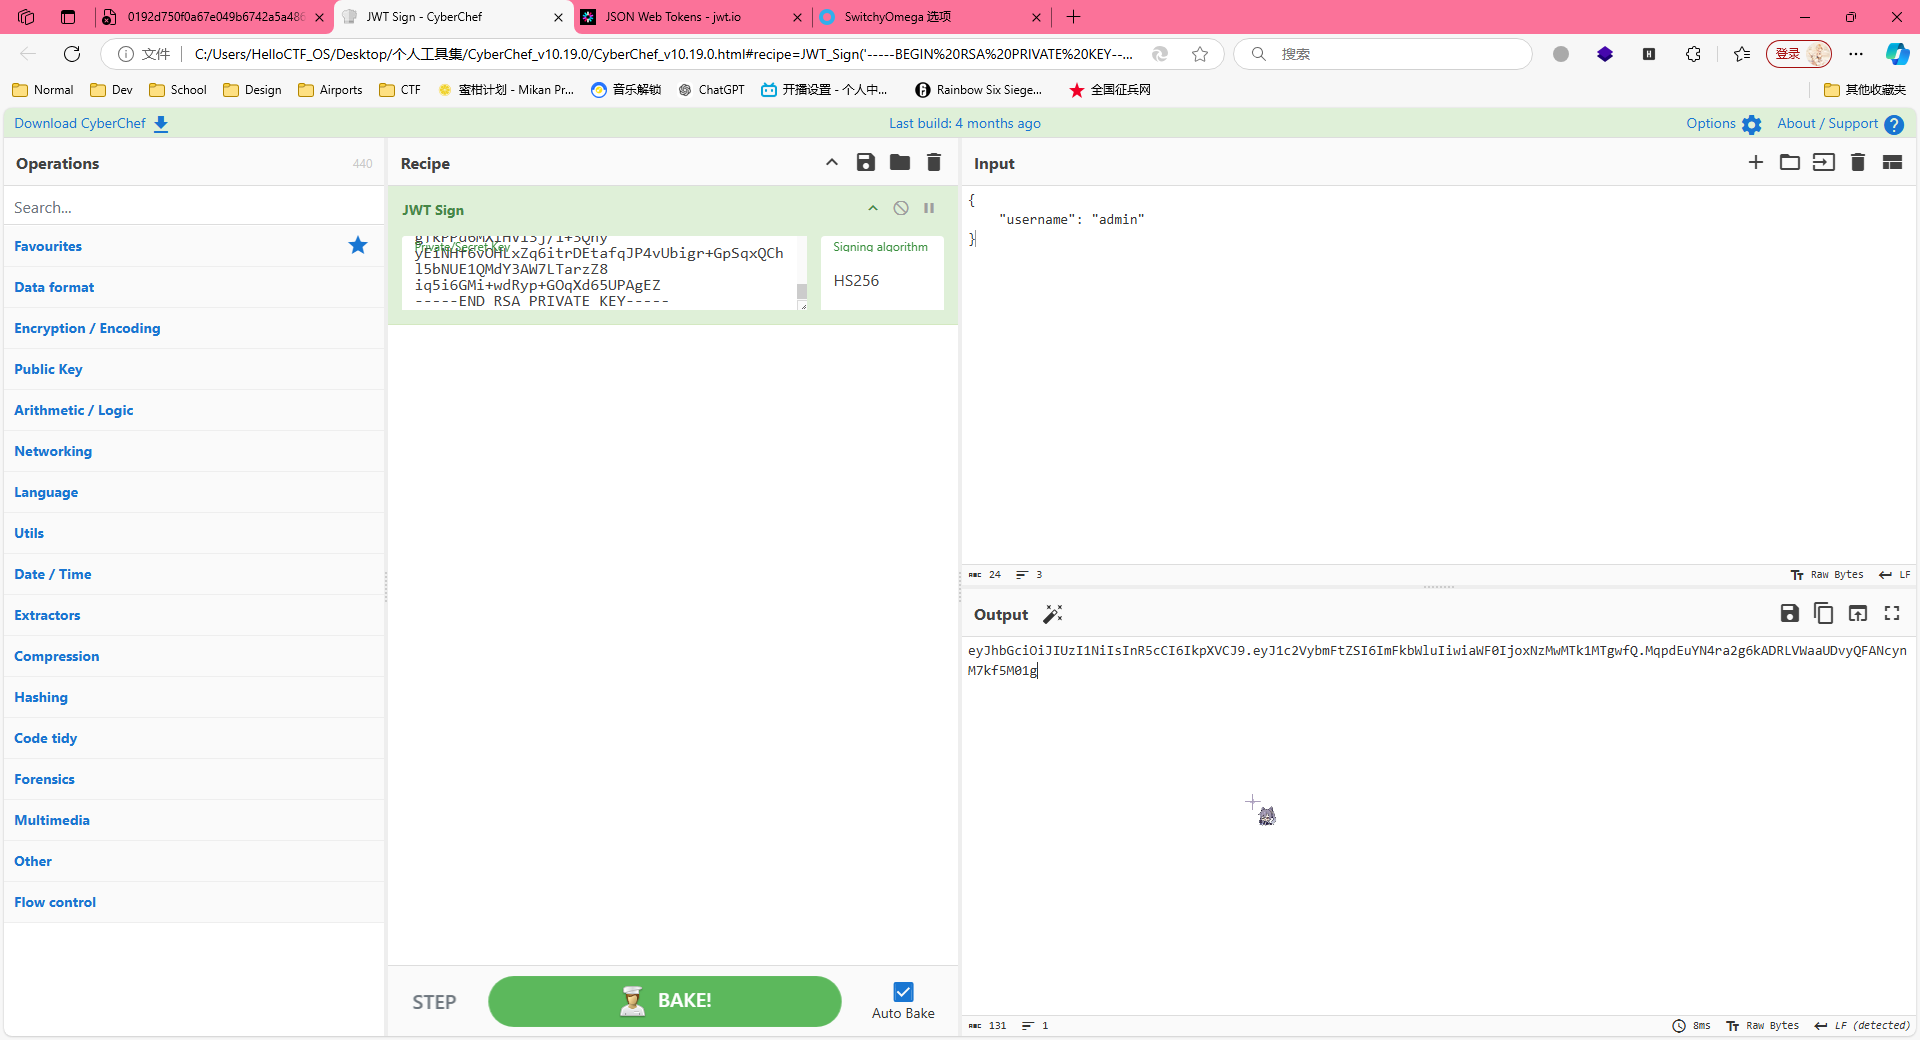
Task: Set breakpoint on JWT Sign operation
Action: click(x=929, y=209)
